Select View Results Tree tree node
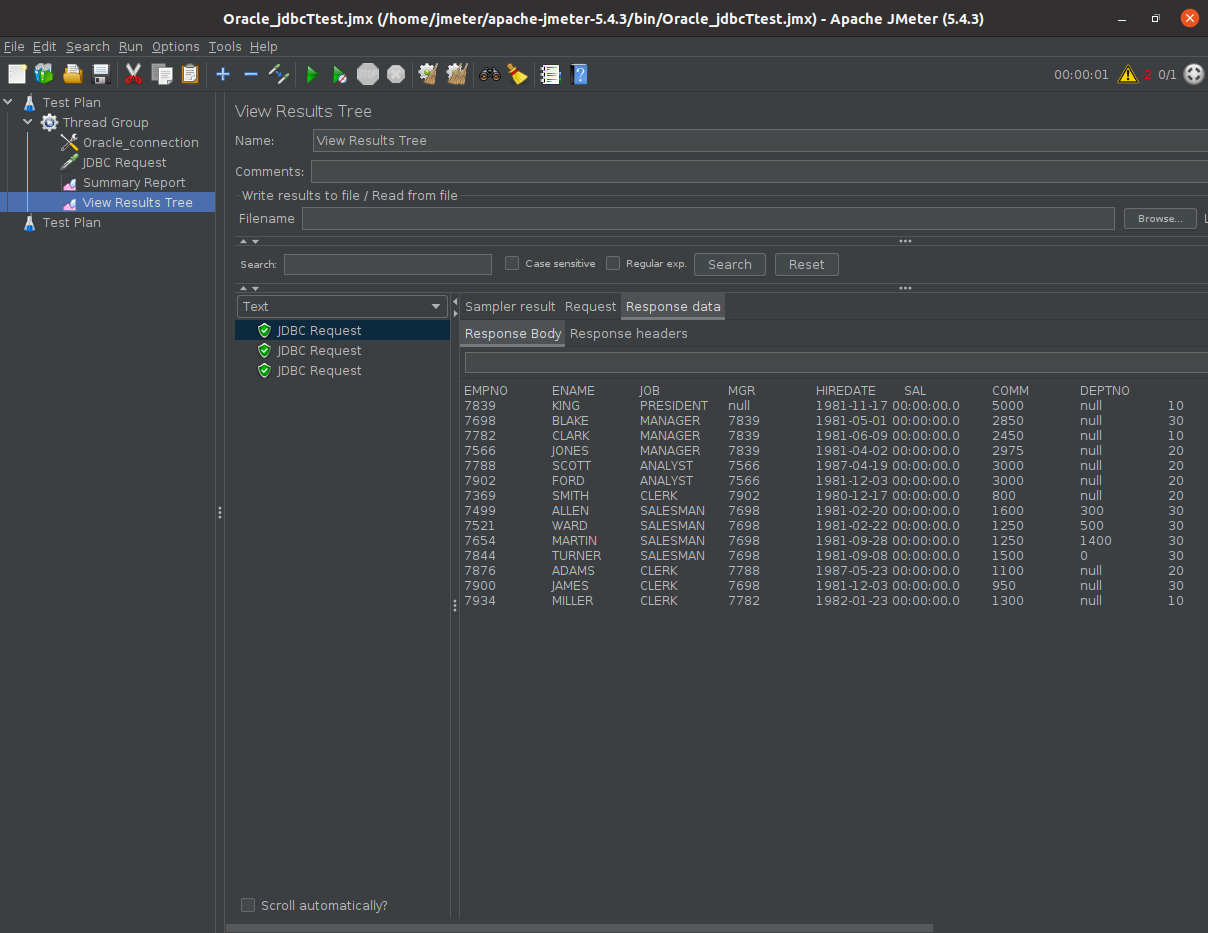The width and height of the screenshot is (1208, 933). pyautogui.click(x=138, y=202)
